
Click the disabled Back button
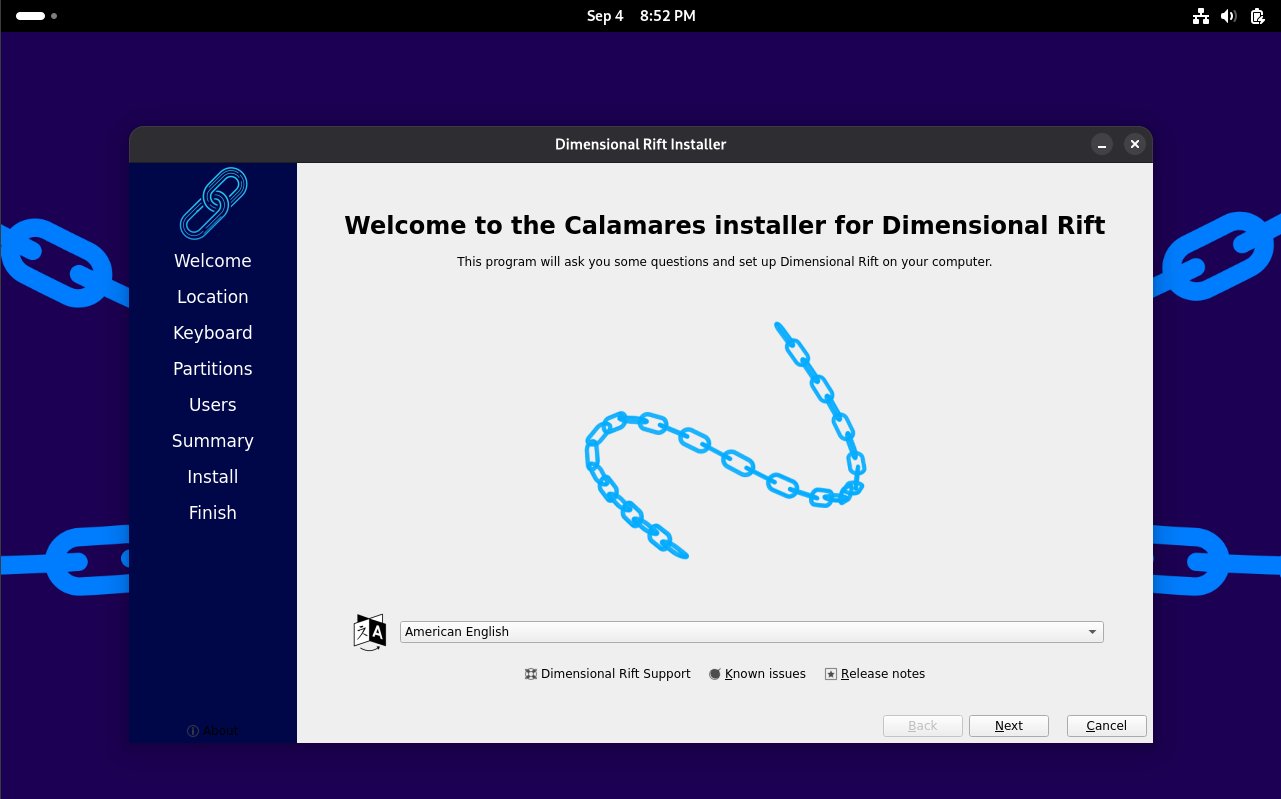coord(923,726)
